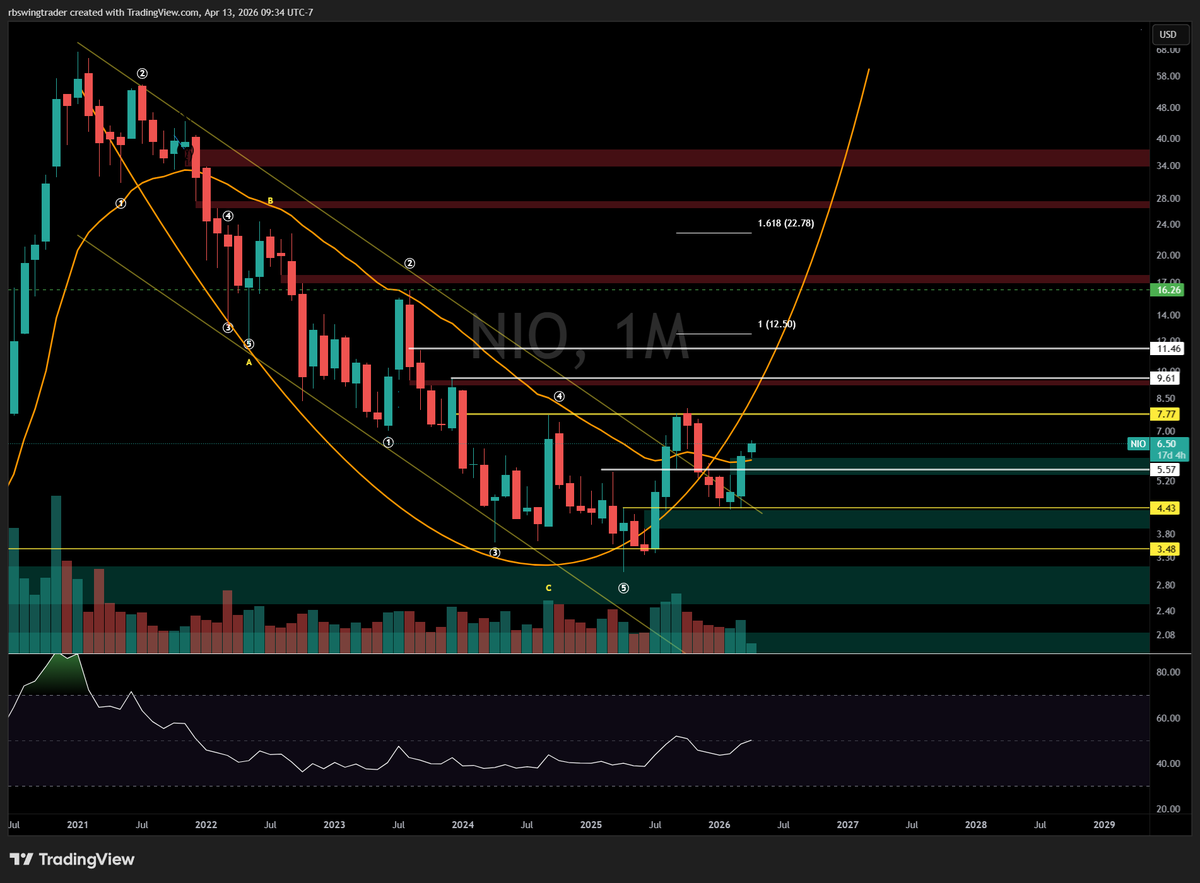Click the Elliott Wave circled 2 marker
Image resolution: width=1200 pixels, height=883 pixels.
tap(142, 72)
